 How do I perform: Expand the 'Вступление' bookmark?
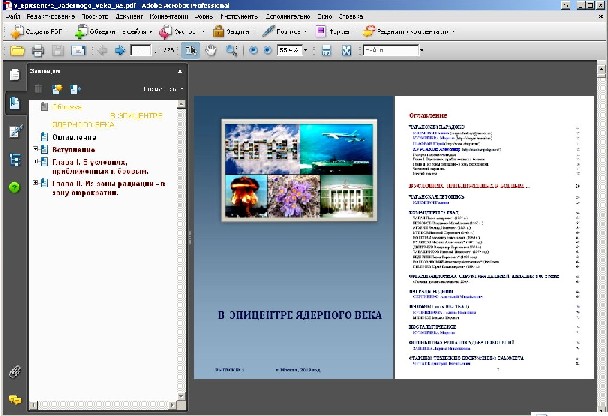pos(35,150)
